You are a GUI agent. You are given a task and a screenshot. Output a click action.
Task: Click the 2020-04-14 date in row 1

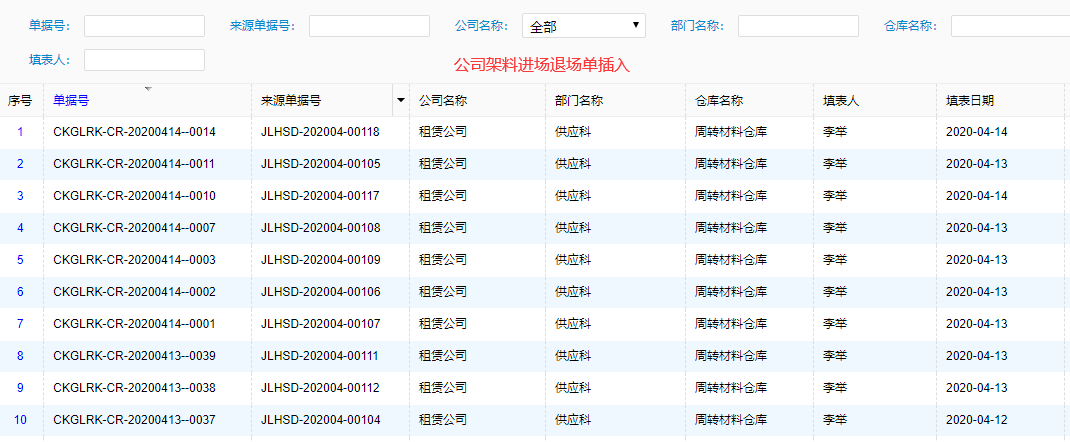tap(977, 132)
